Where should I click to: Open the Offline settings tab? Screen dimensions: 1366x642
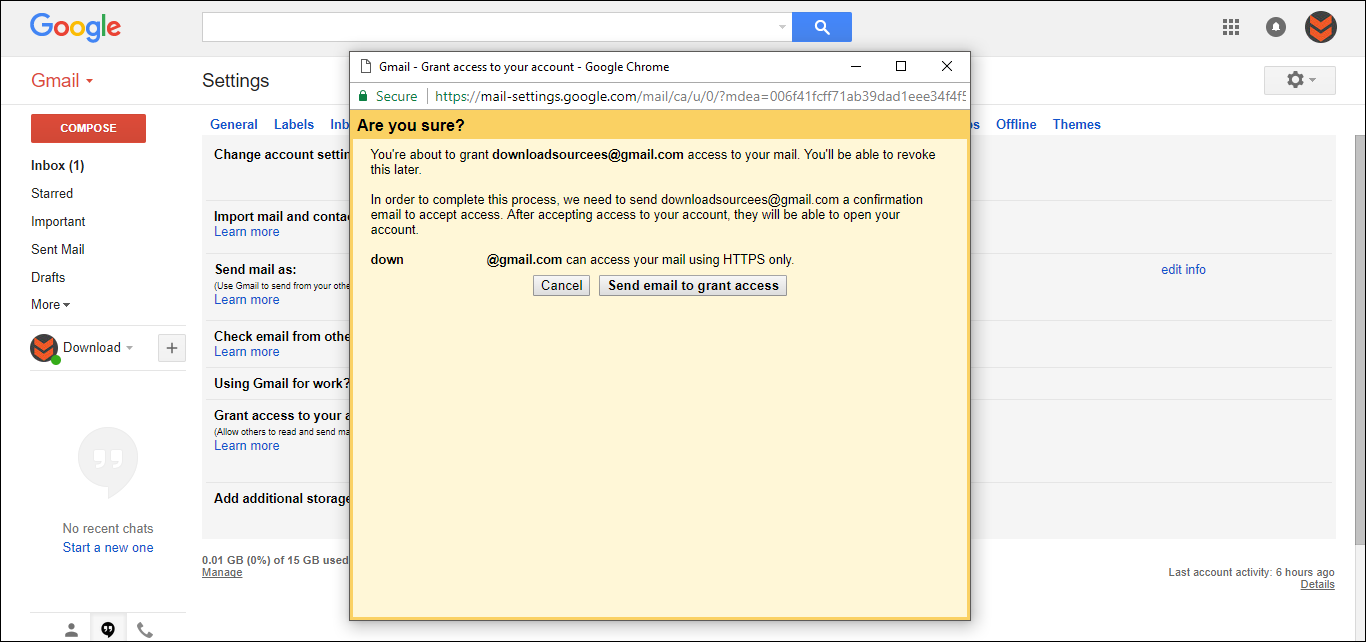click(1016, 124)
